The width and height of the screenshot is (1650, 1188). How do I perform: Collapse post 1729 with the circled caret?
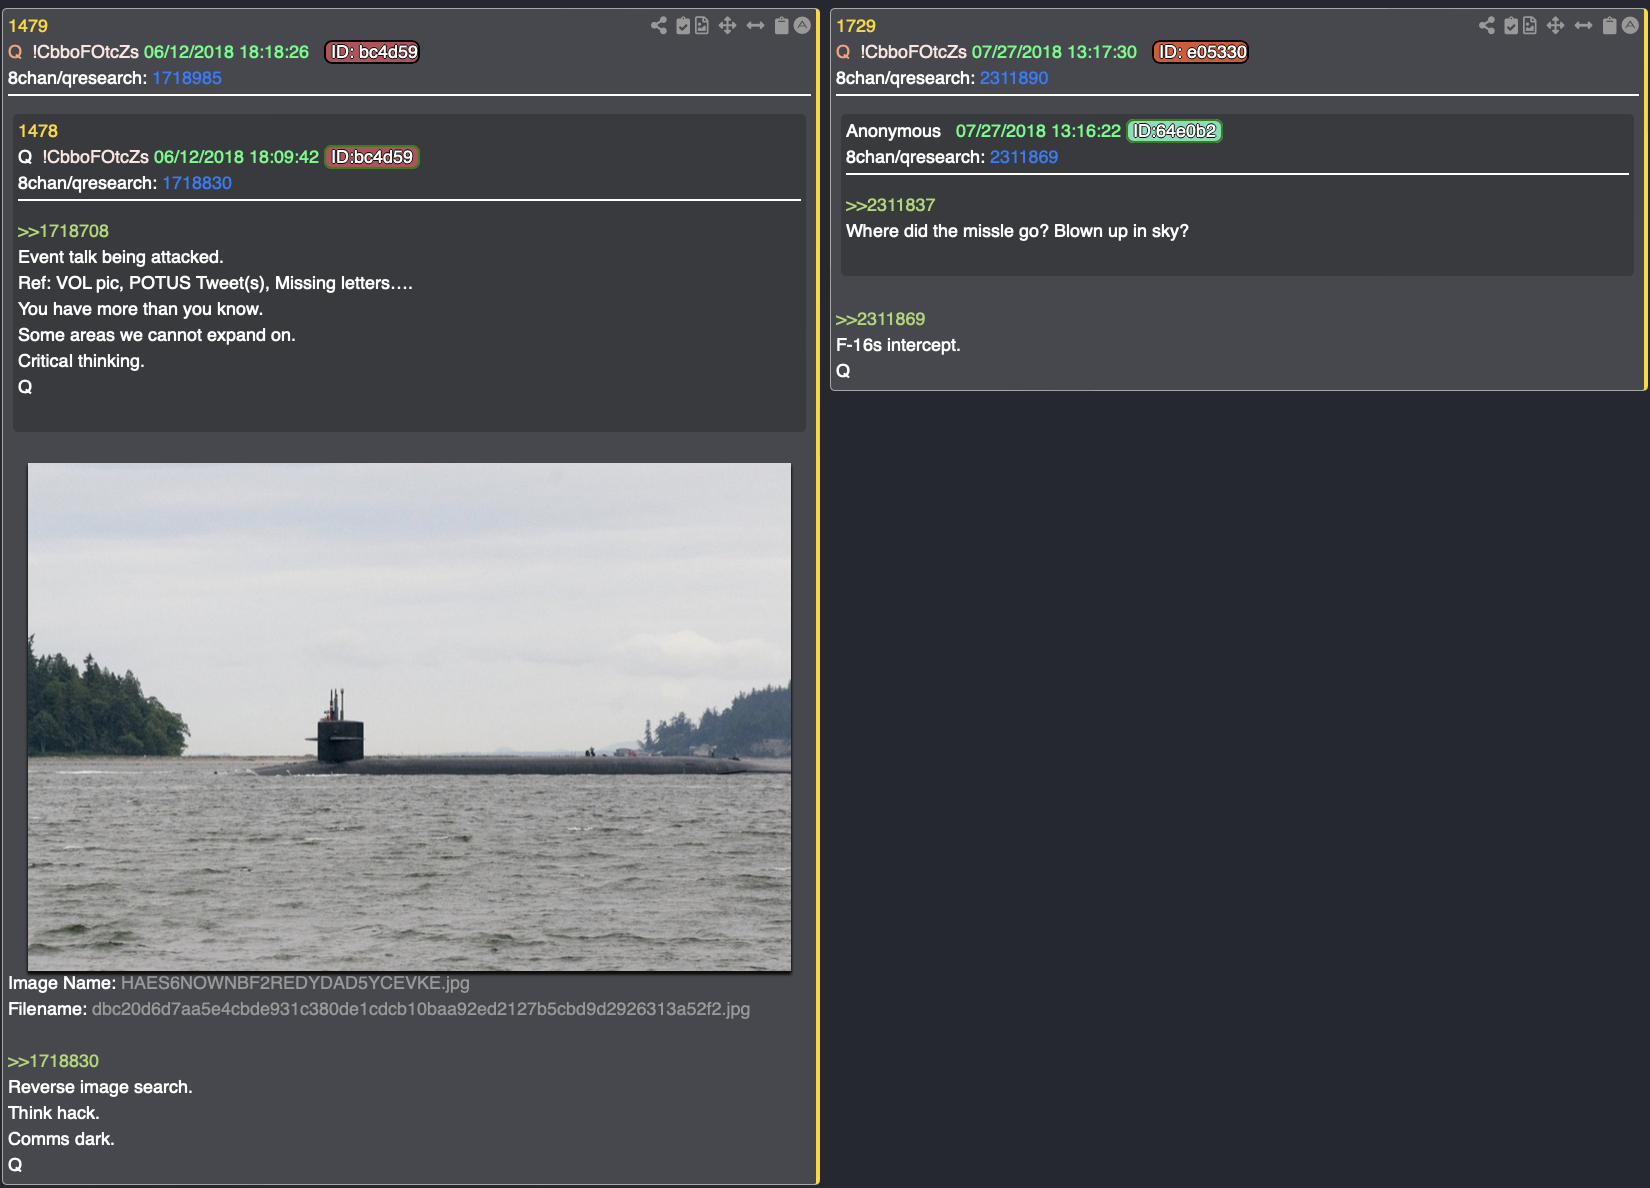[1630, 26]
